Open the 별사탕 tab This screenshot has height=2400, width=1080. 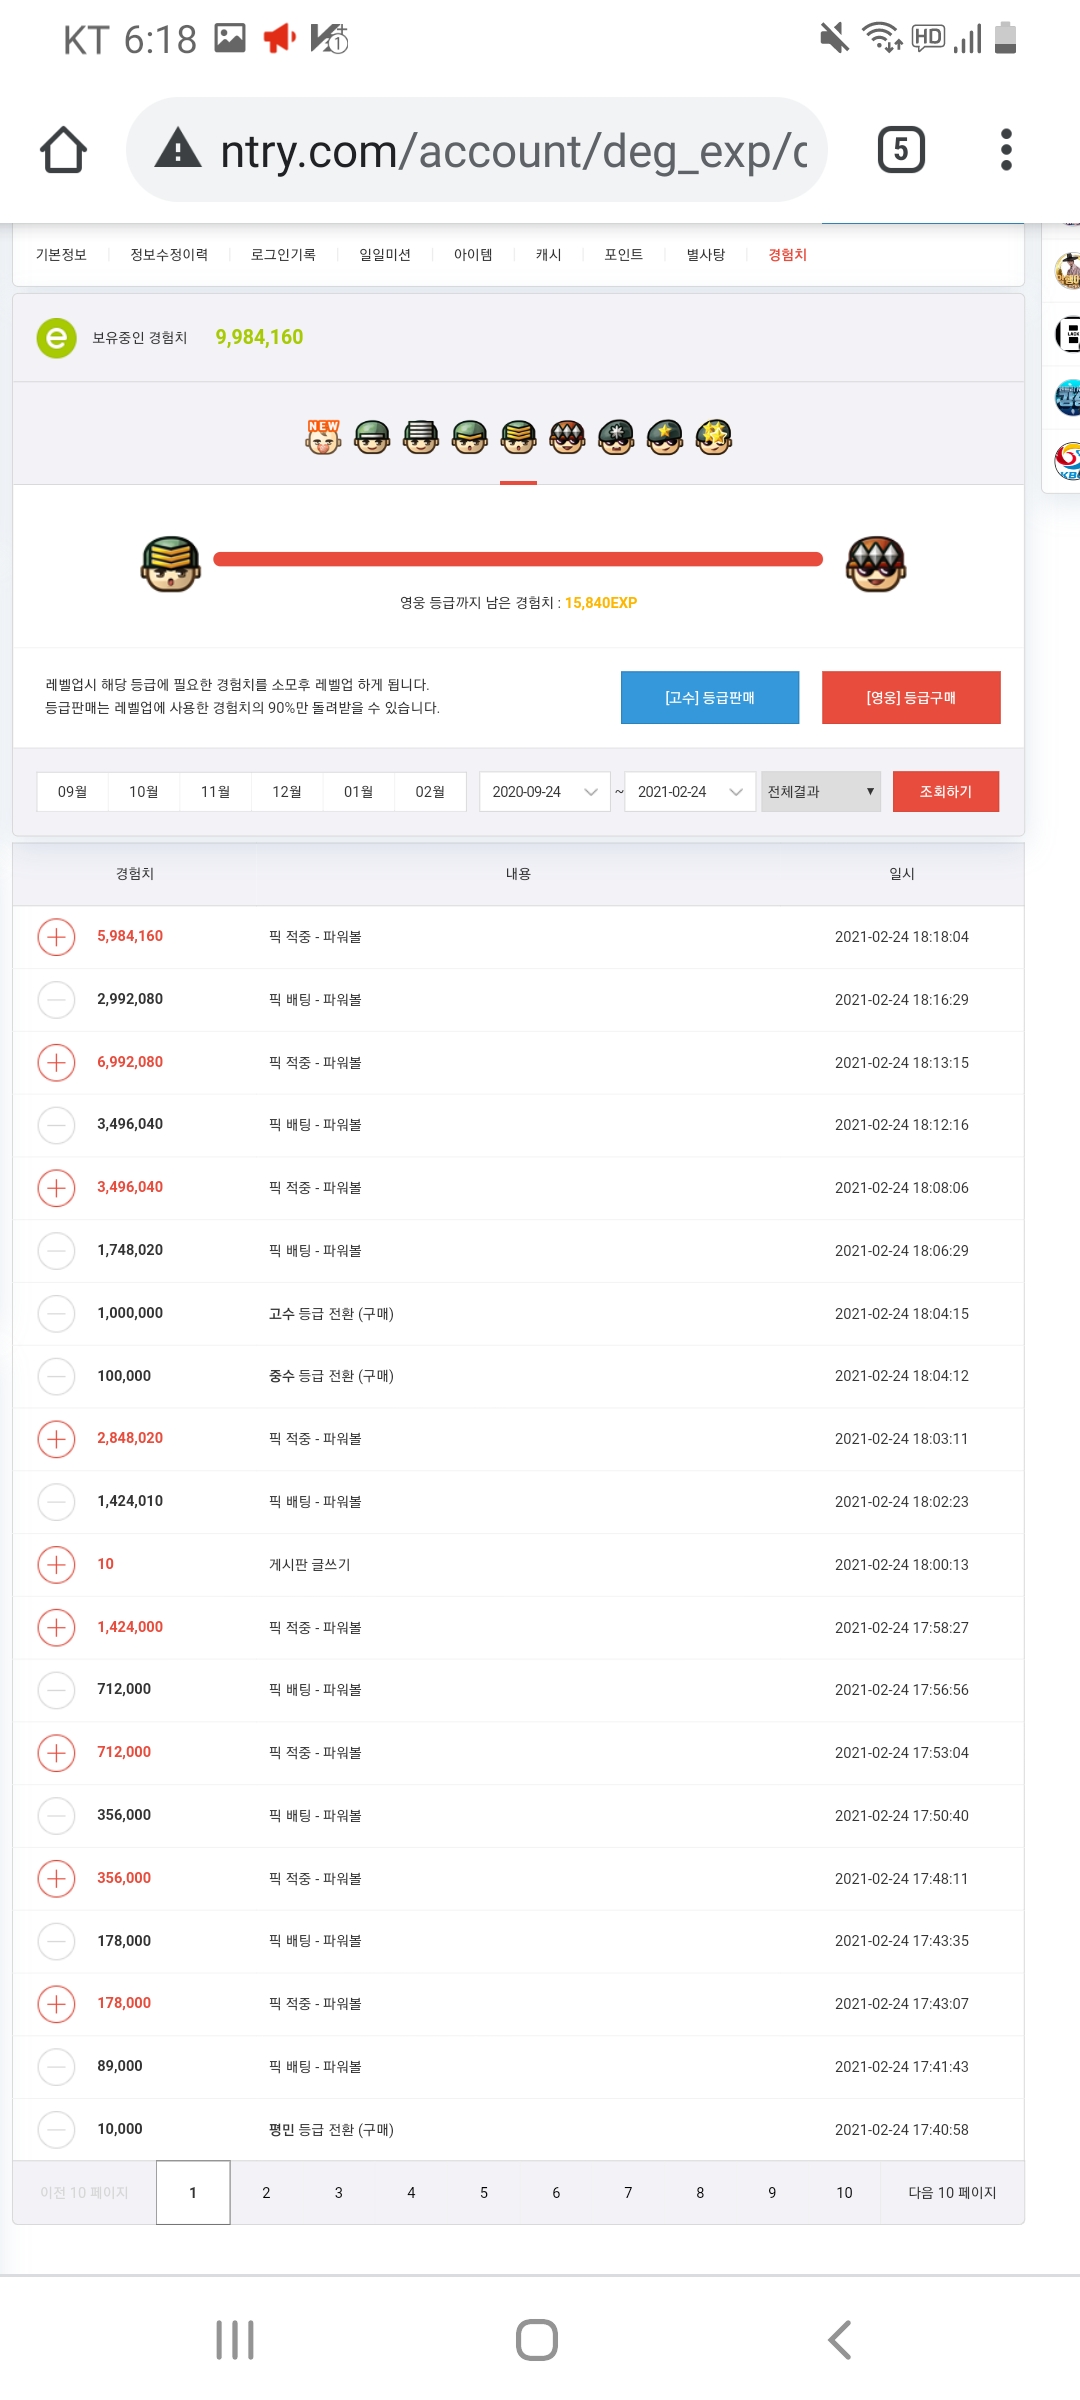[x=706, y=255]
